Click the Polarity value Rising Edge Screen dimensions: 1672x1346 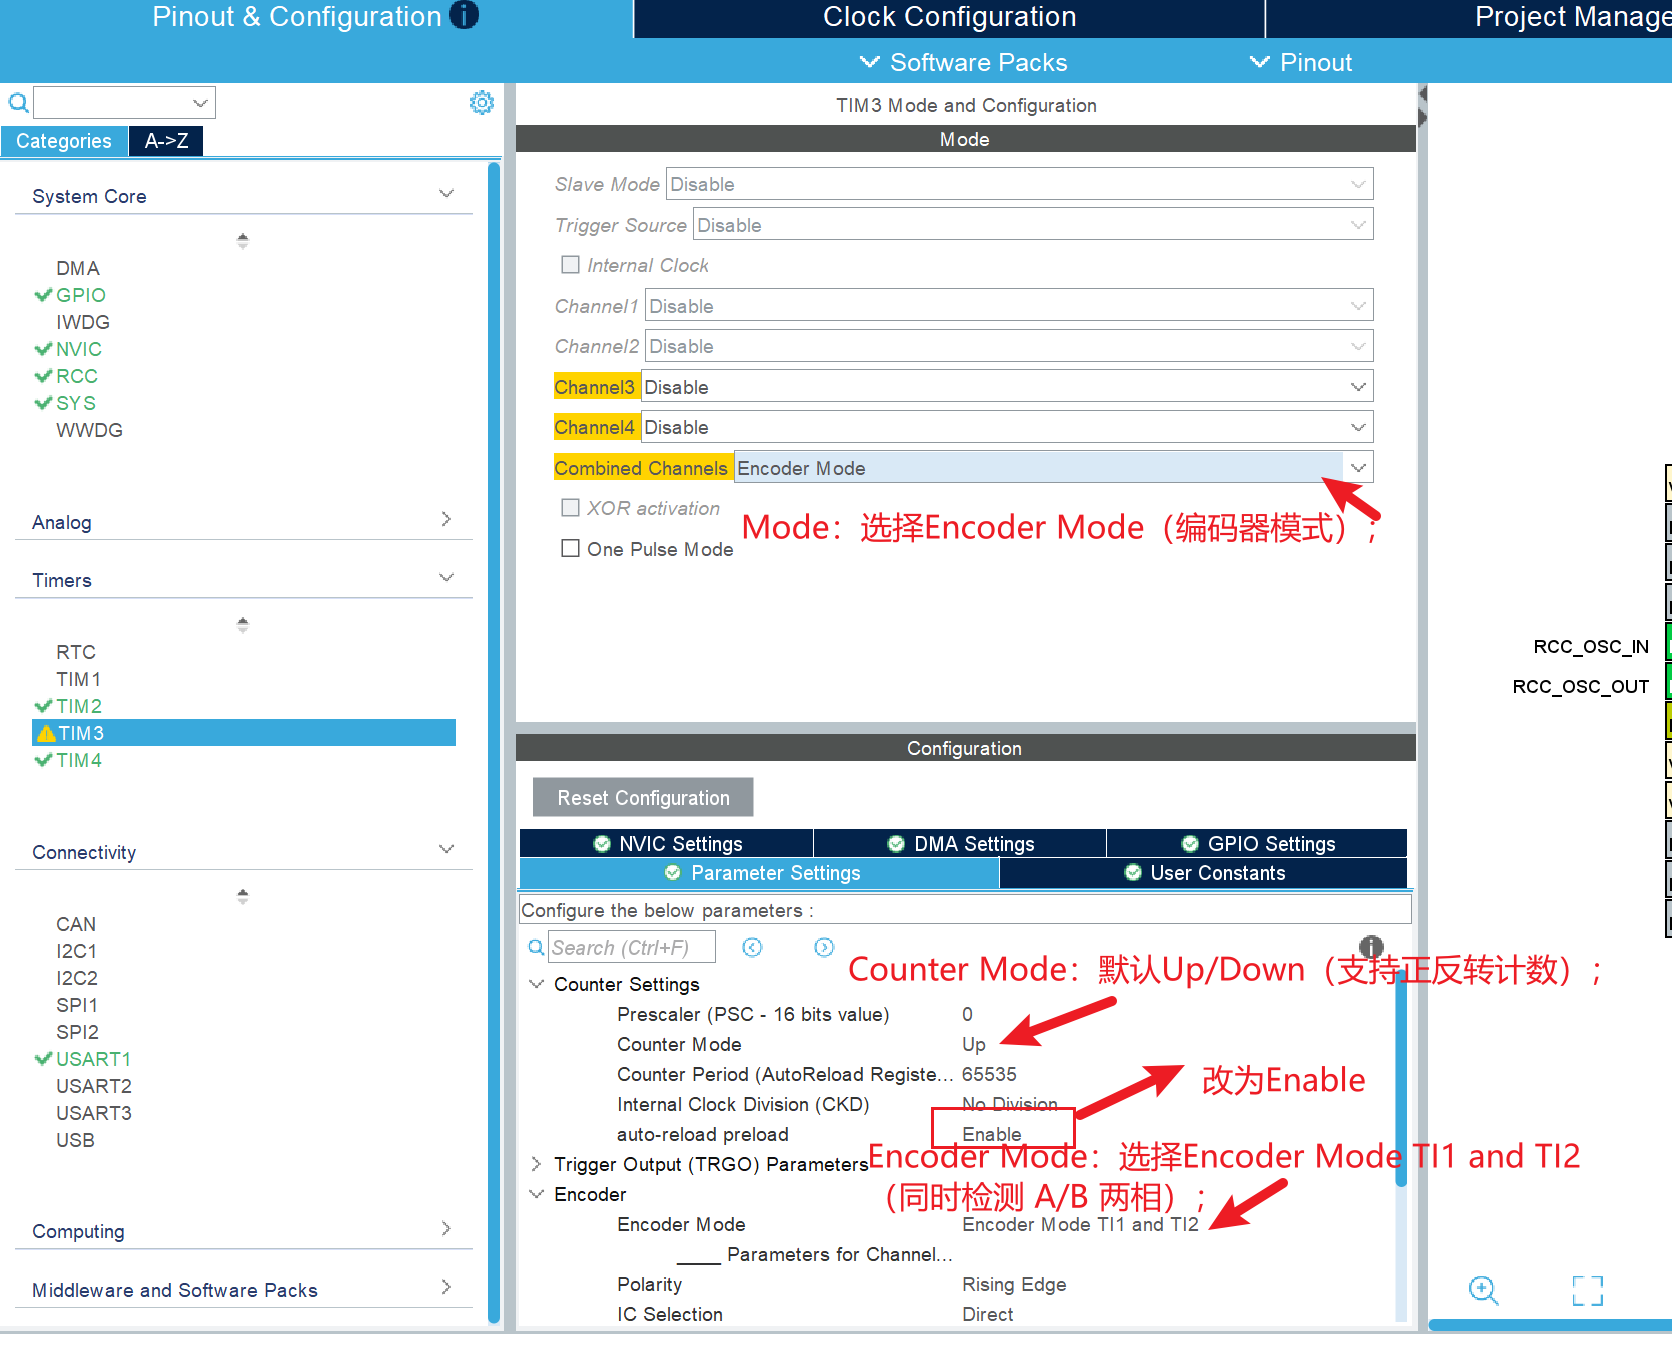click(x=1014, y=1284)
